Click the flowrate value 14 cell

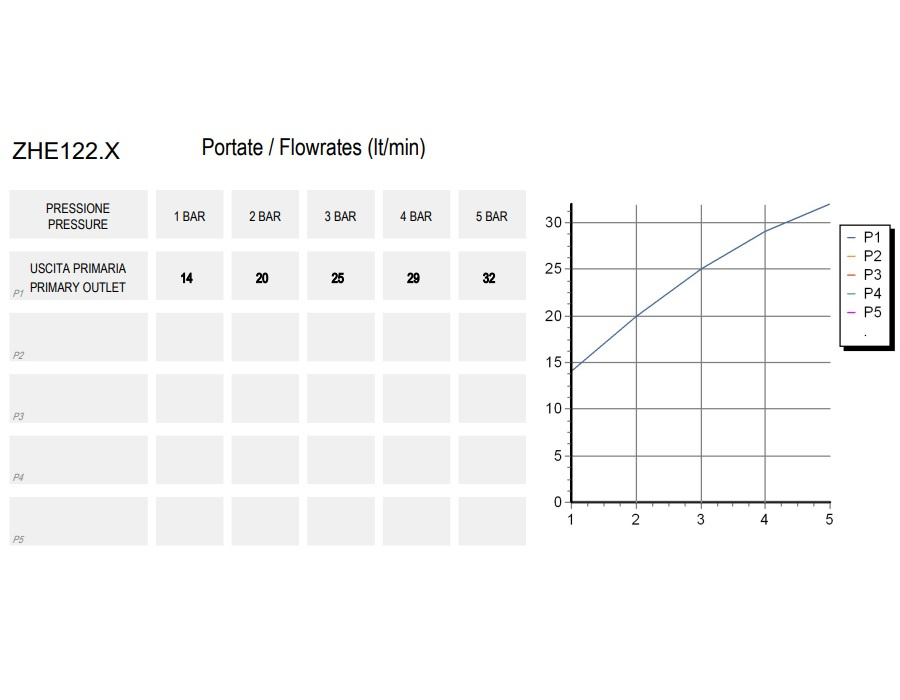tap(189, 275)
